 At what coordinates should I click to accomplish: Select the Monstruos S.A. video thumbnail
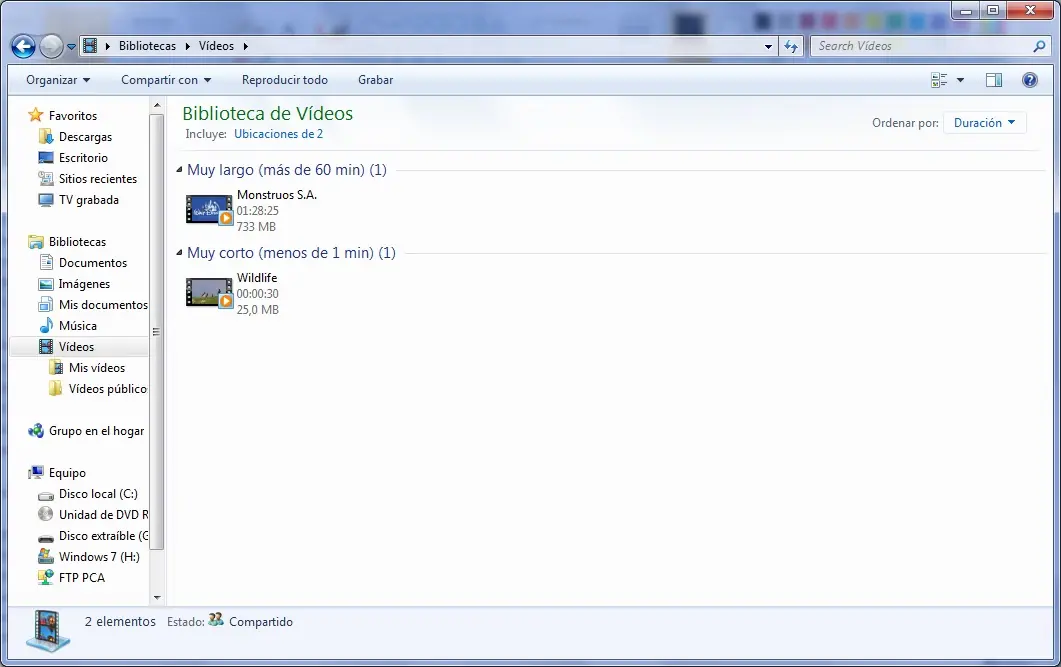(209, 210)
